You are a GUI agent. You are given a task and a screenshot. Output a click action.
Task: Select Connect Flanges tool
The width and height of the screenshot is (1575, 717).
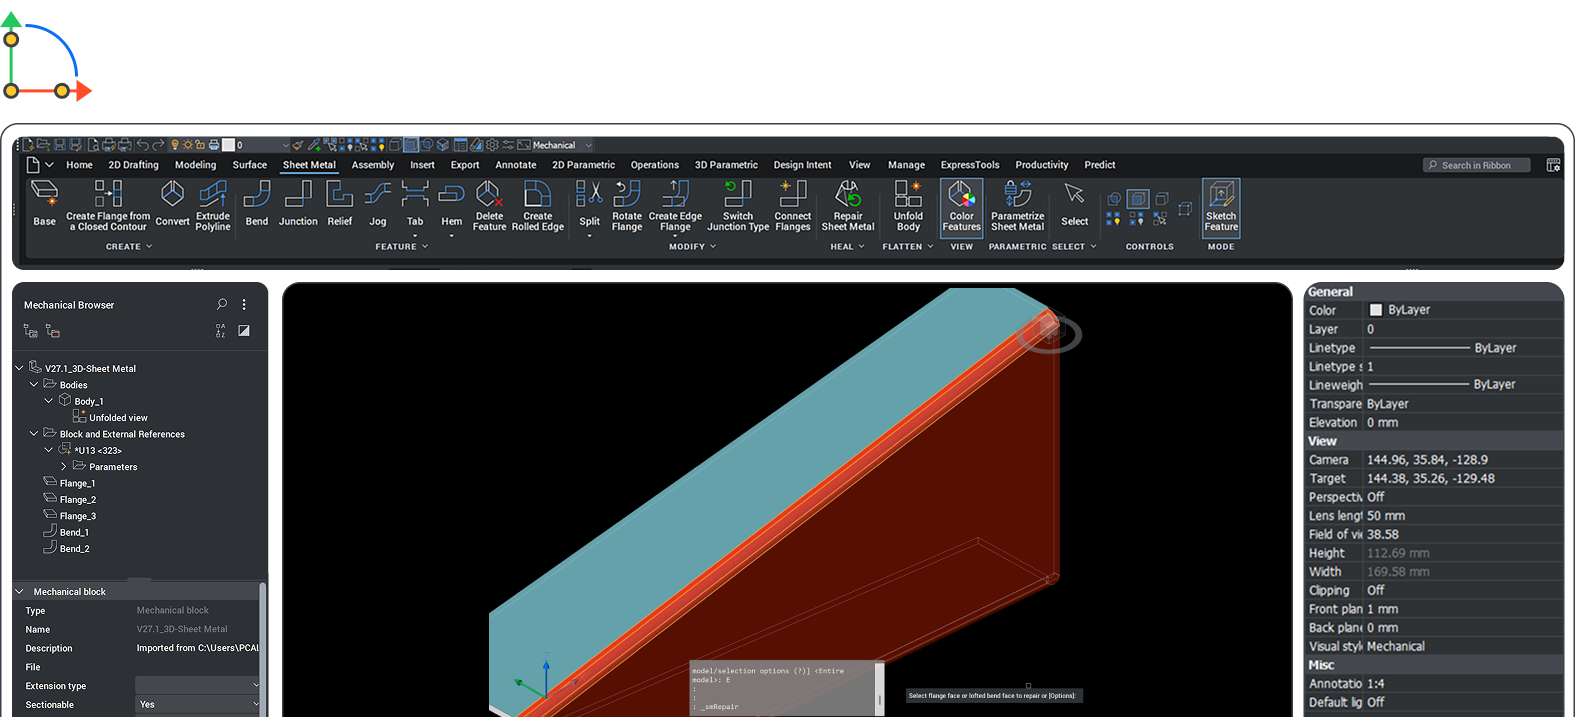793,206
